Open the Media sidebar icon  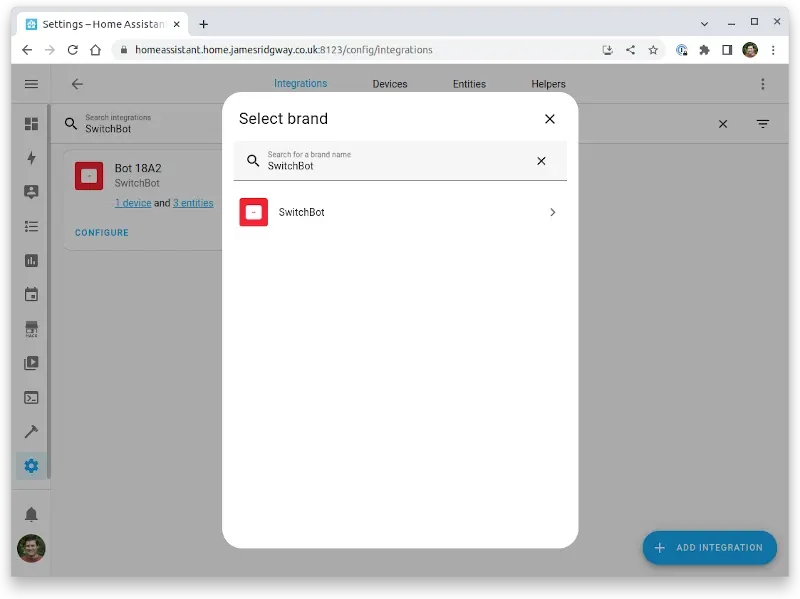tap(31, 363)
